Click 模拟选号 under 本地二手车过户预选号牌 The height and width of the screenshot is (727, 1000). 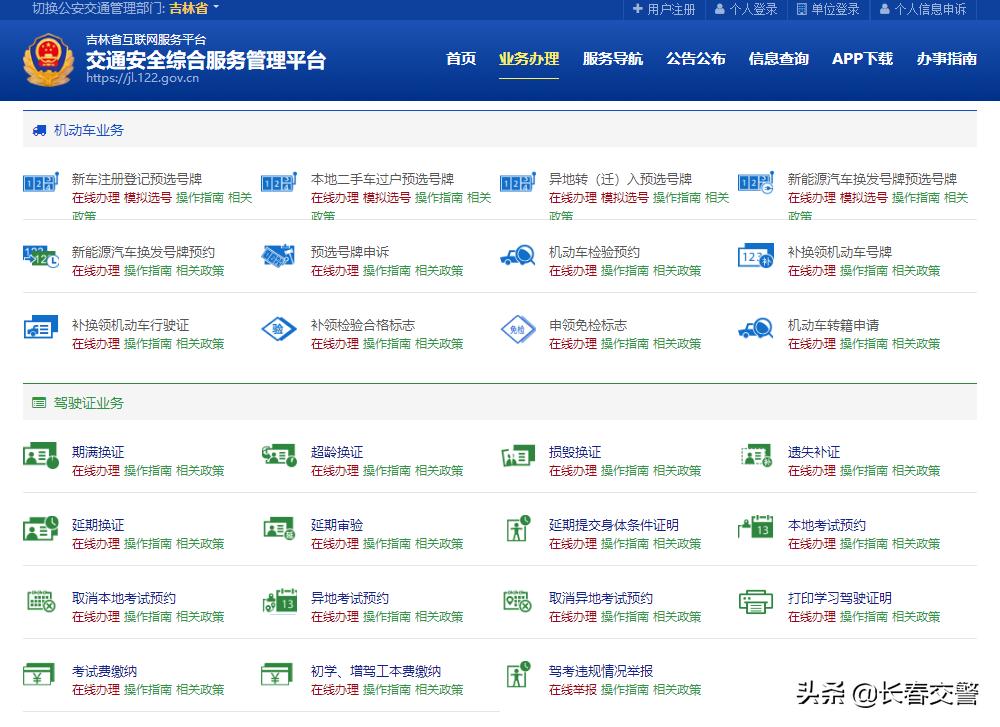(x=386, y=198)
